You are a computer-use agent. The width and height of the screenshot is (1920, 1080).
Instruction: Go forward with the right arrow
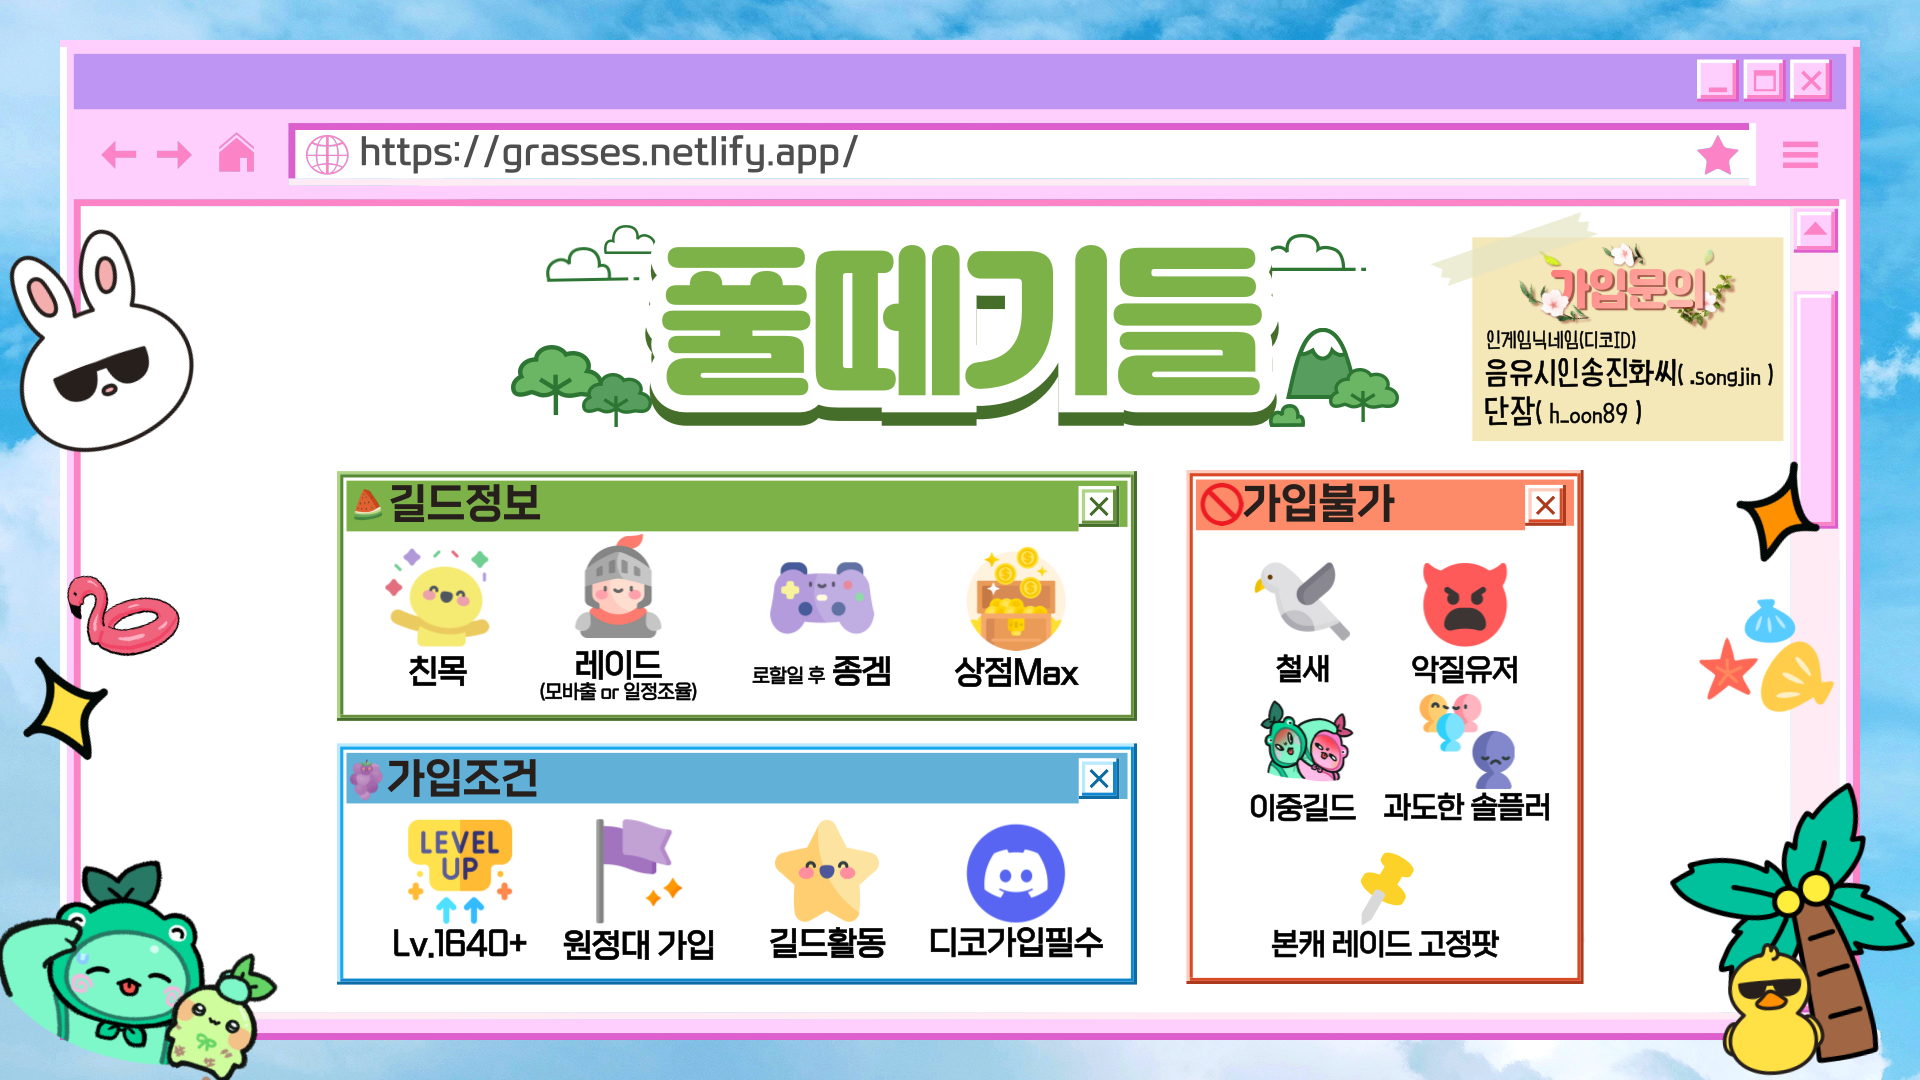[x=174, y=155]
